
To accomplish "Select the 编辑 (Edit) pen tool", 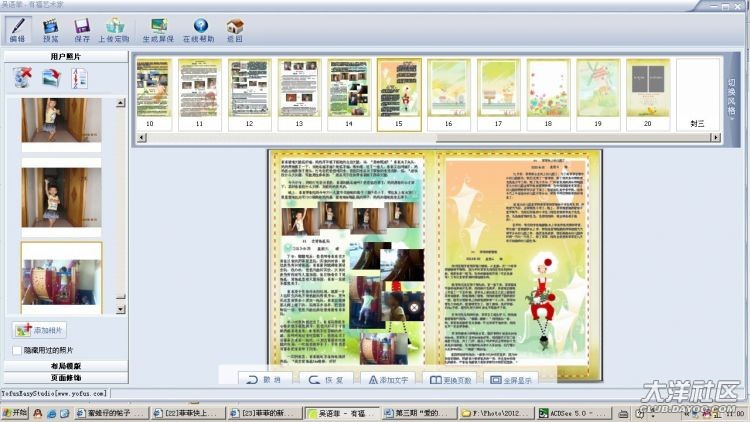I will [17, 28].
